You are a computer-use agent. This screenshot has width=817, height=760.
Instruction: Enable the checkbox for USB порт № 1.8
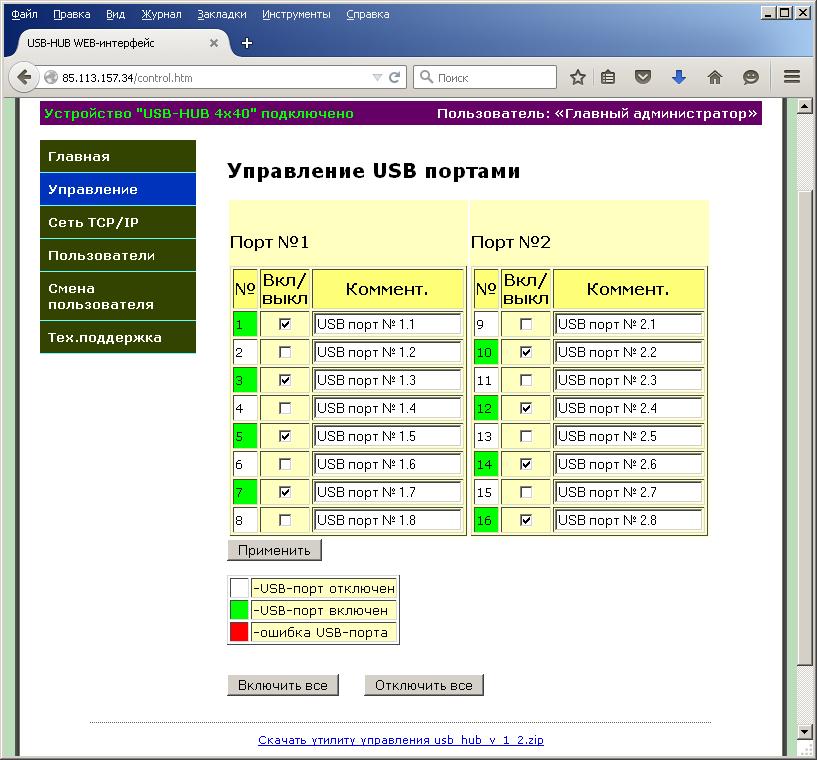pyautogui.click(x=285, y=520)
